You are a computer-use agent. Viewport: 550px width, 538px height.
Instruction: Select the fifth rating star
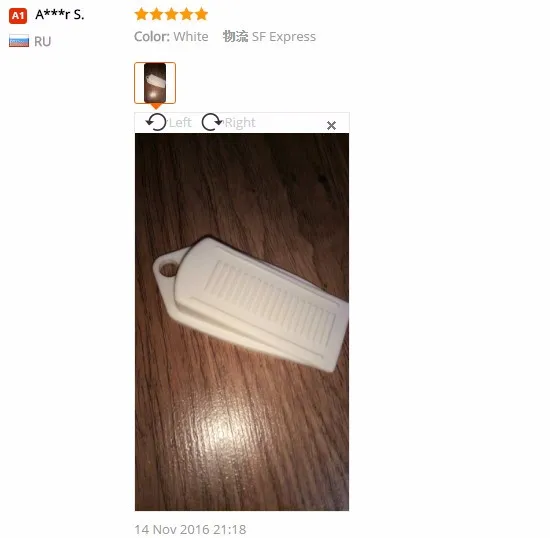click(x=201, y=14)
